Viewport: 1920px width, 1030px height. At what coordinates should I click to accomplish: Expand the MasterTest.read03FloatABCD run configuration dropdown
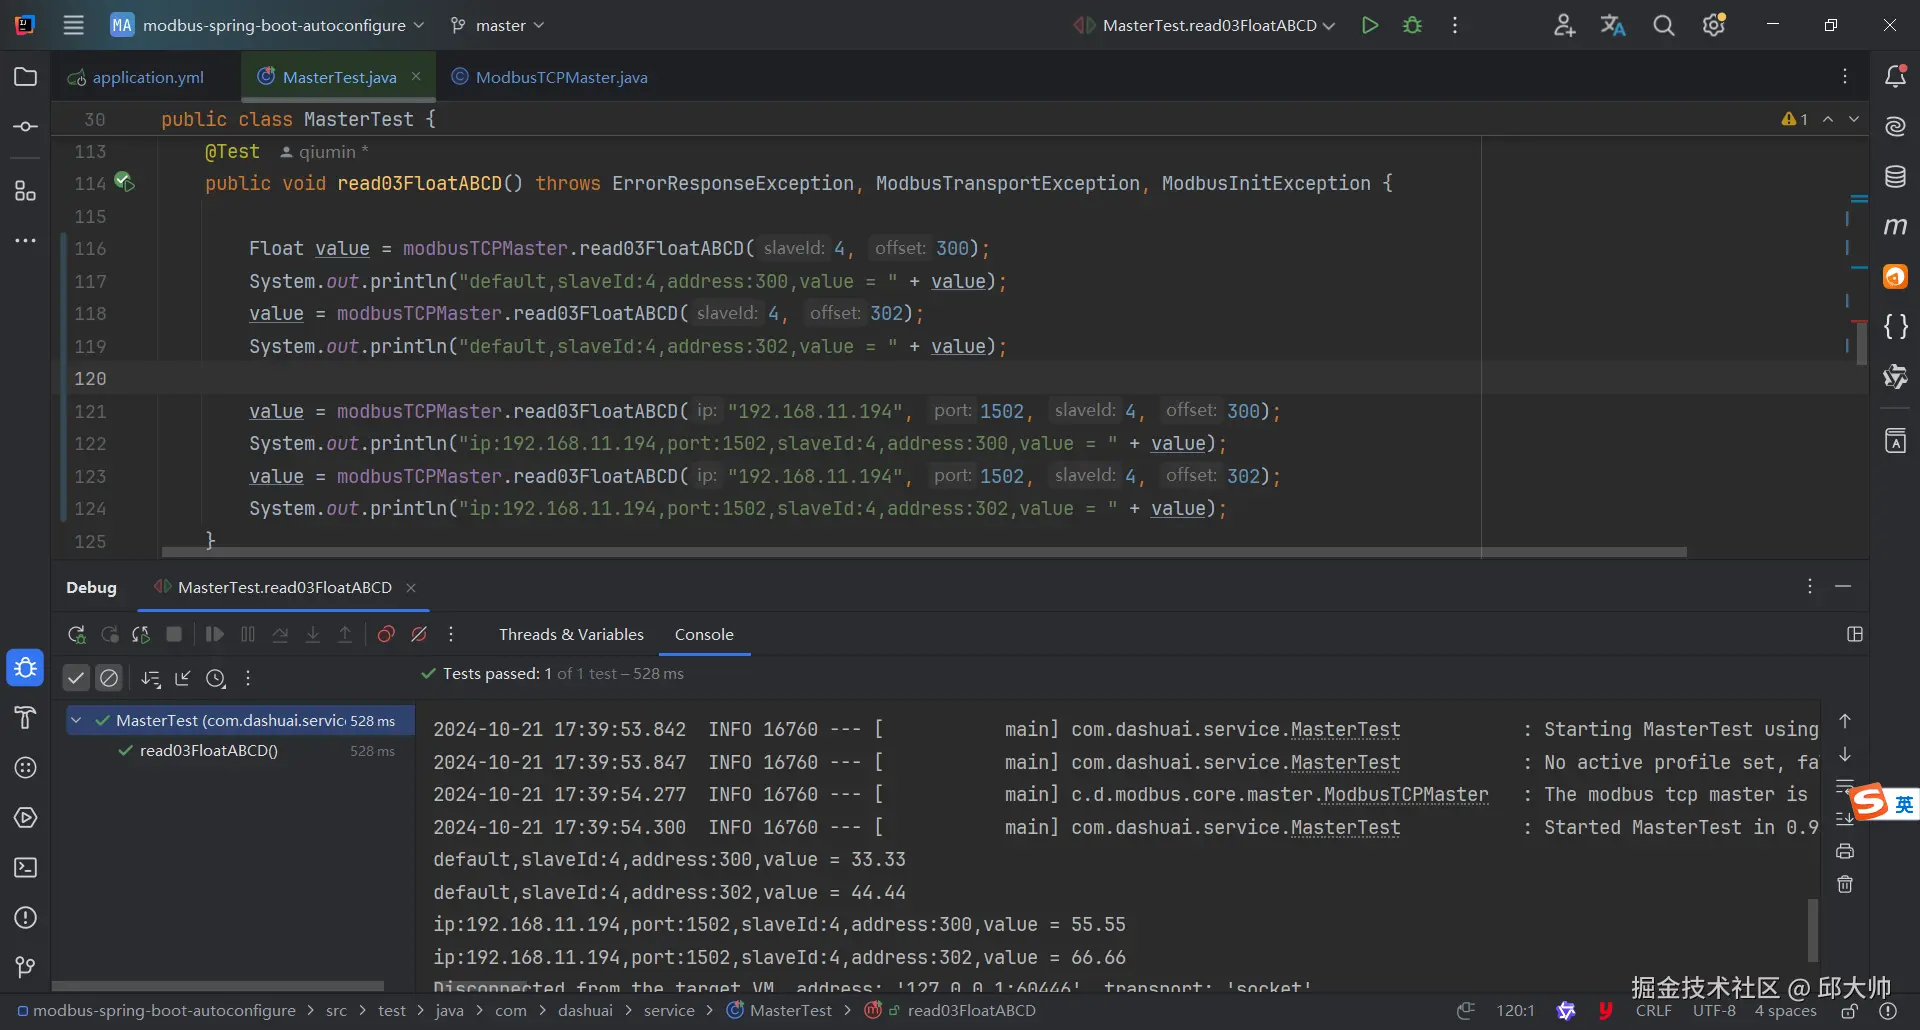pos(1329,26)
